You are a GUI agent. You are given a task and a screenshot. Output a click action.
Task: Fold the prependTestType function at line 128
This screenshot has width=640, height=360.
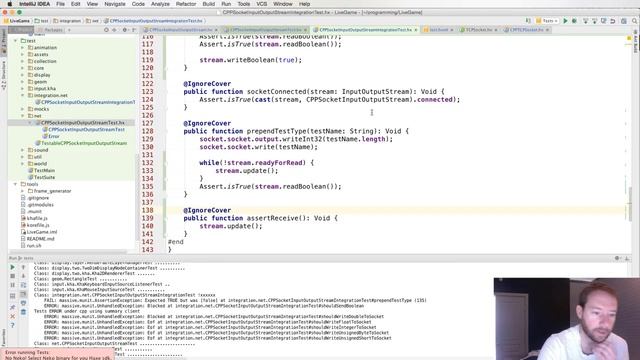(165, 131)
